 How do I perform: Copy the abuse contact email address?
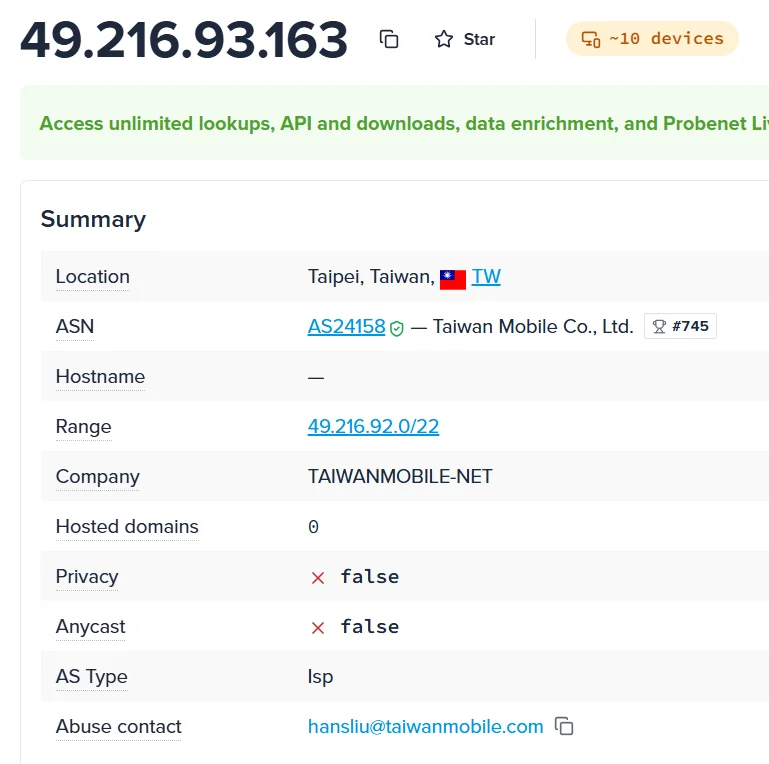pyautogui.click(x=564, y=726)
